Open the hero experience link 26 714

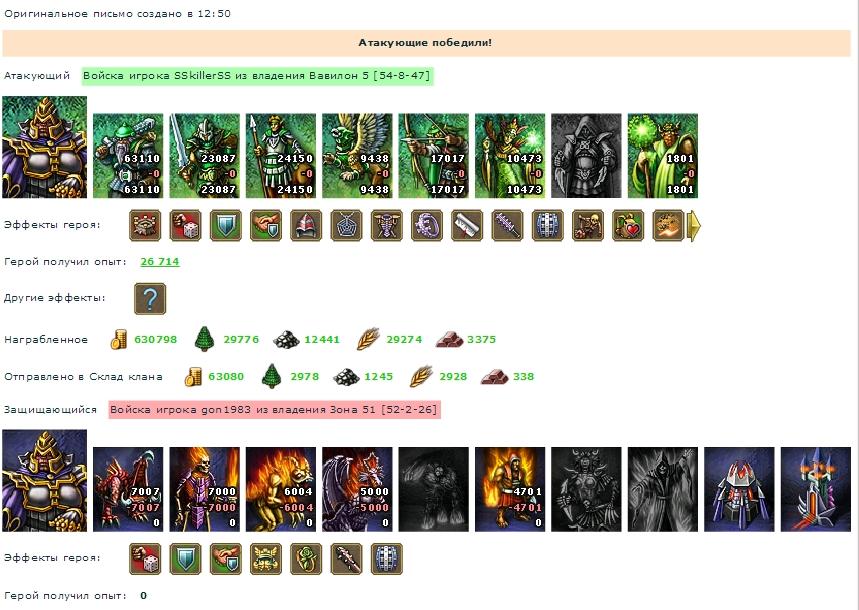(x=160, y=261)
